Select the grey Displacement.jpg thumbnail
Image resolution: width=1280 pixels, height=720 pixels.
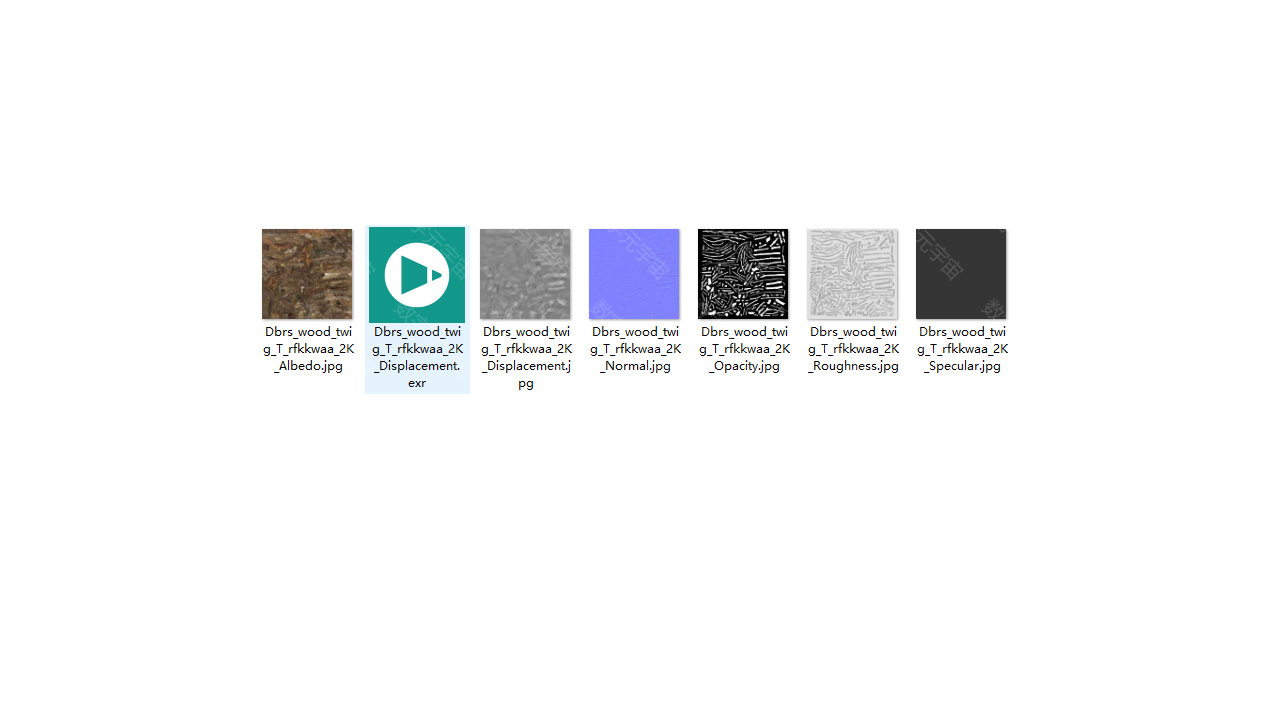tap(525, 274)
